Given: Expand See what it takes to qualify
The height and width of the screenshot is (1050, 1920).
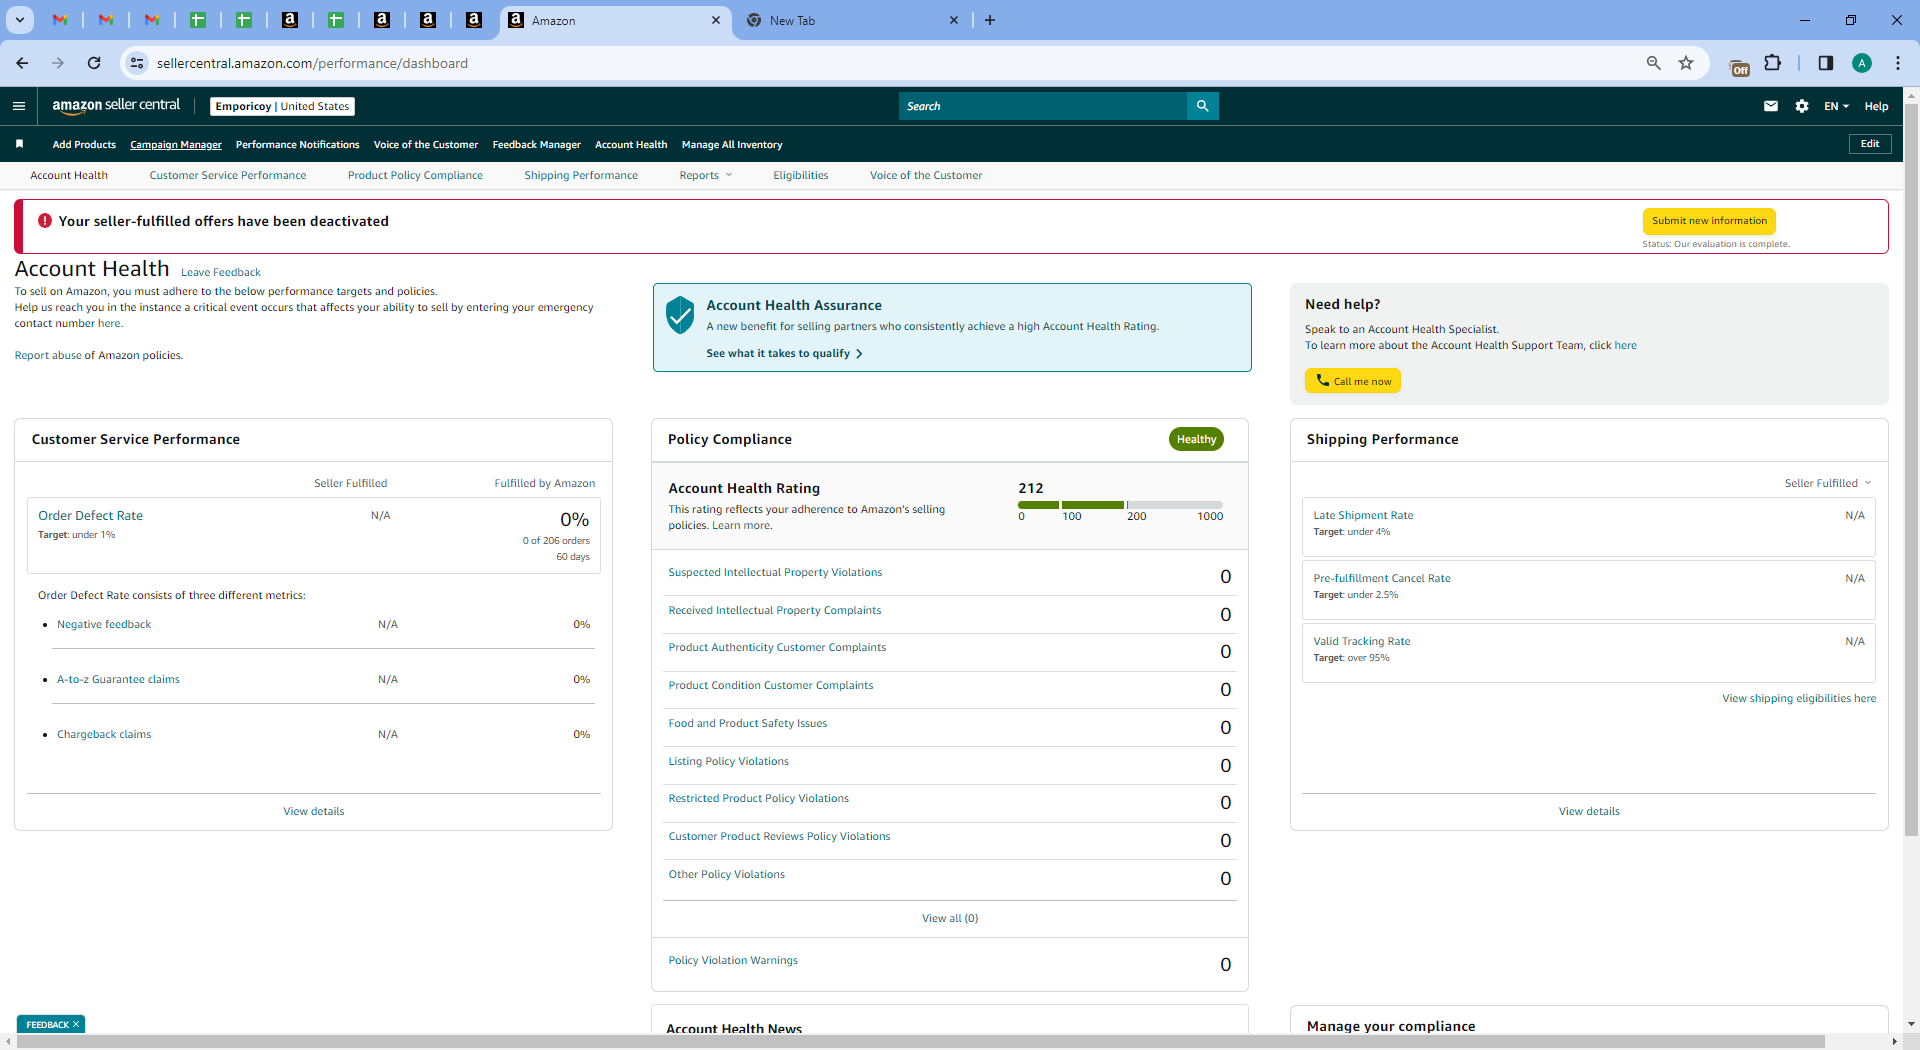Looking at the screenshot, I should (x=784, y=353).
